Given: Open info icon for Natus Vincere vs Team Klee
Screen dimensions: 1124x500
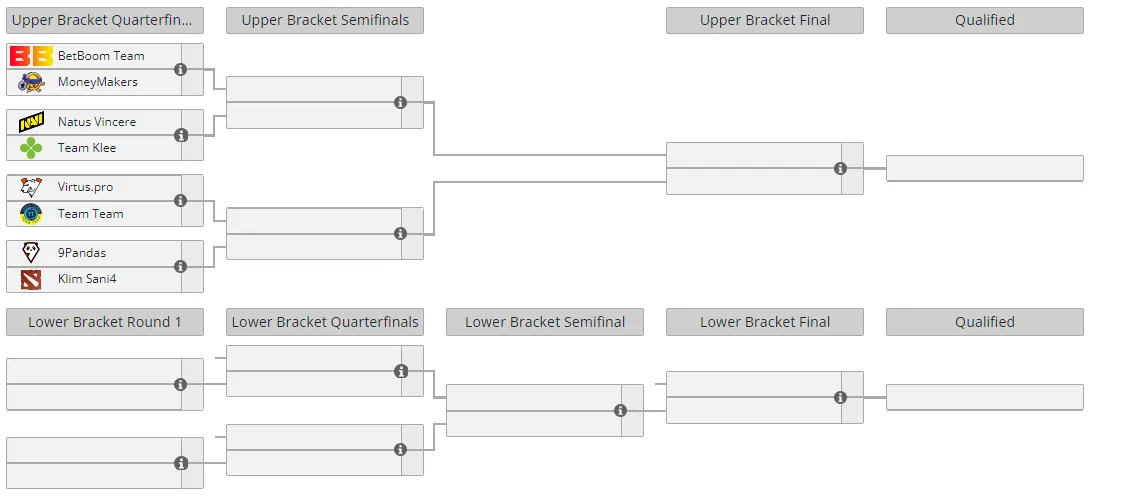Looking at the screenshot, I should 181,135.
